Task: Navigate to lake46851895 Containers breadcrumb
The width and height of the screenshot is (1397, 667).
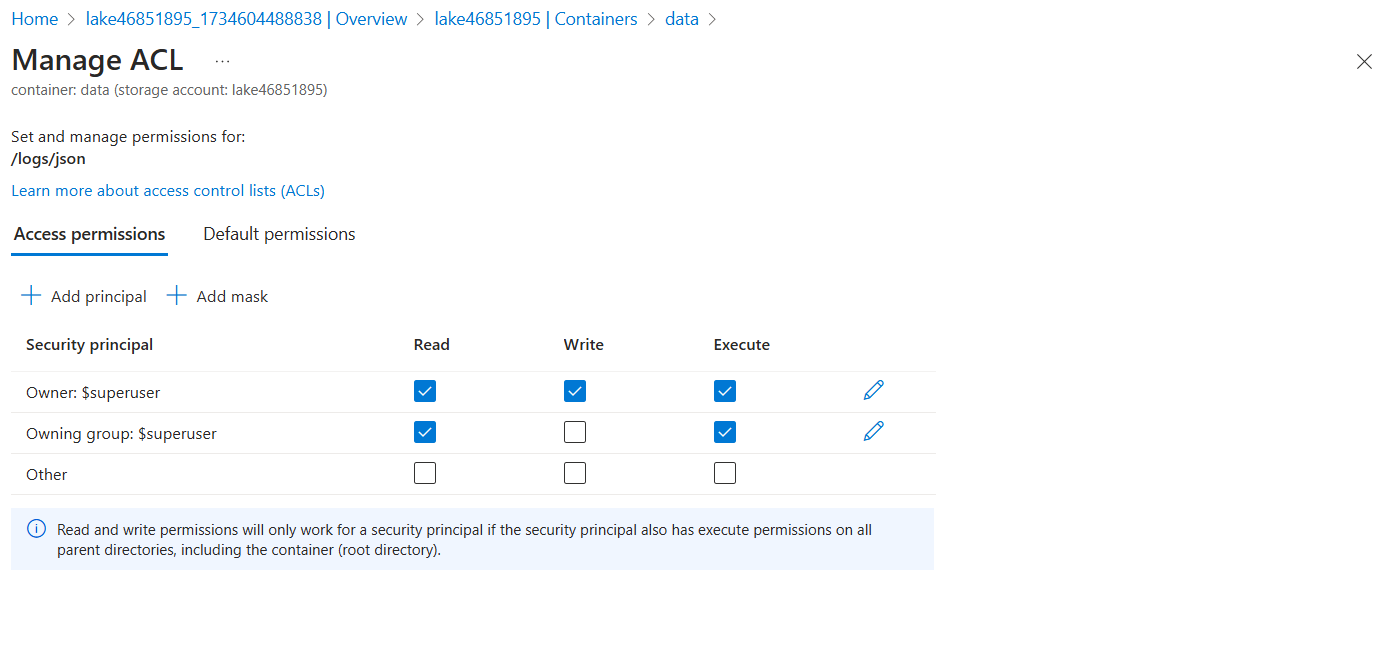Action: [535, 19]
